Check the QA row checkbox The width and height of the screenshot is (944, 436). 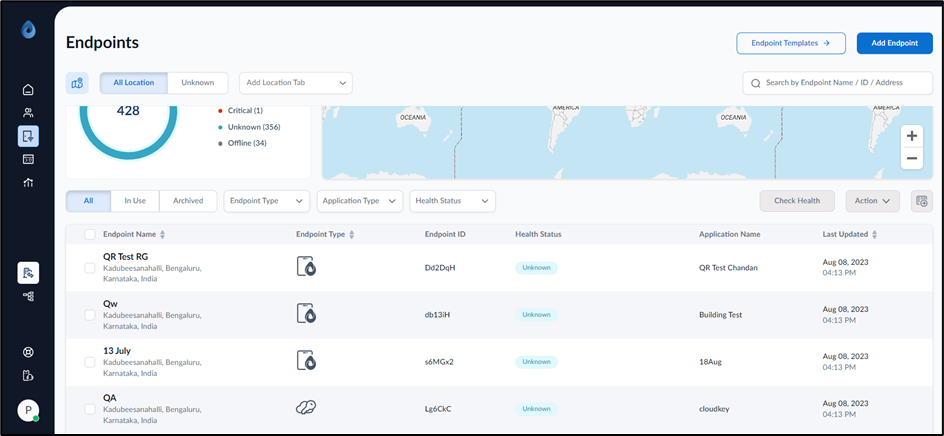click(x=90, y=409)
